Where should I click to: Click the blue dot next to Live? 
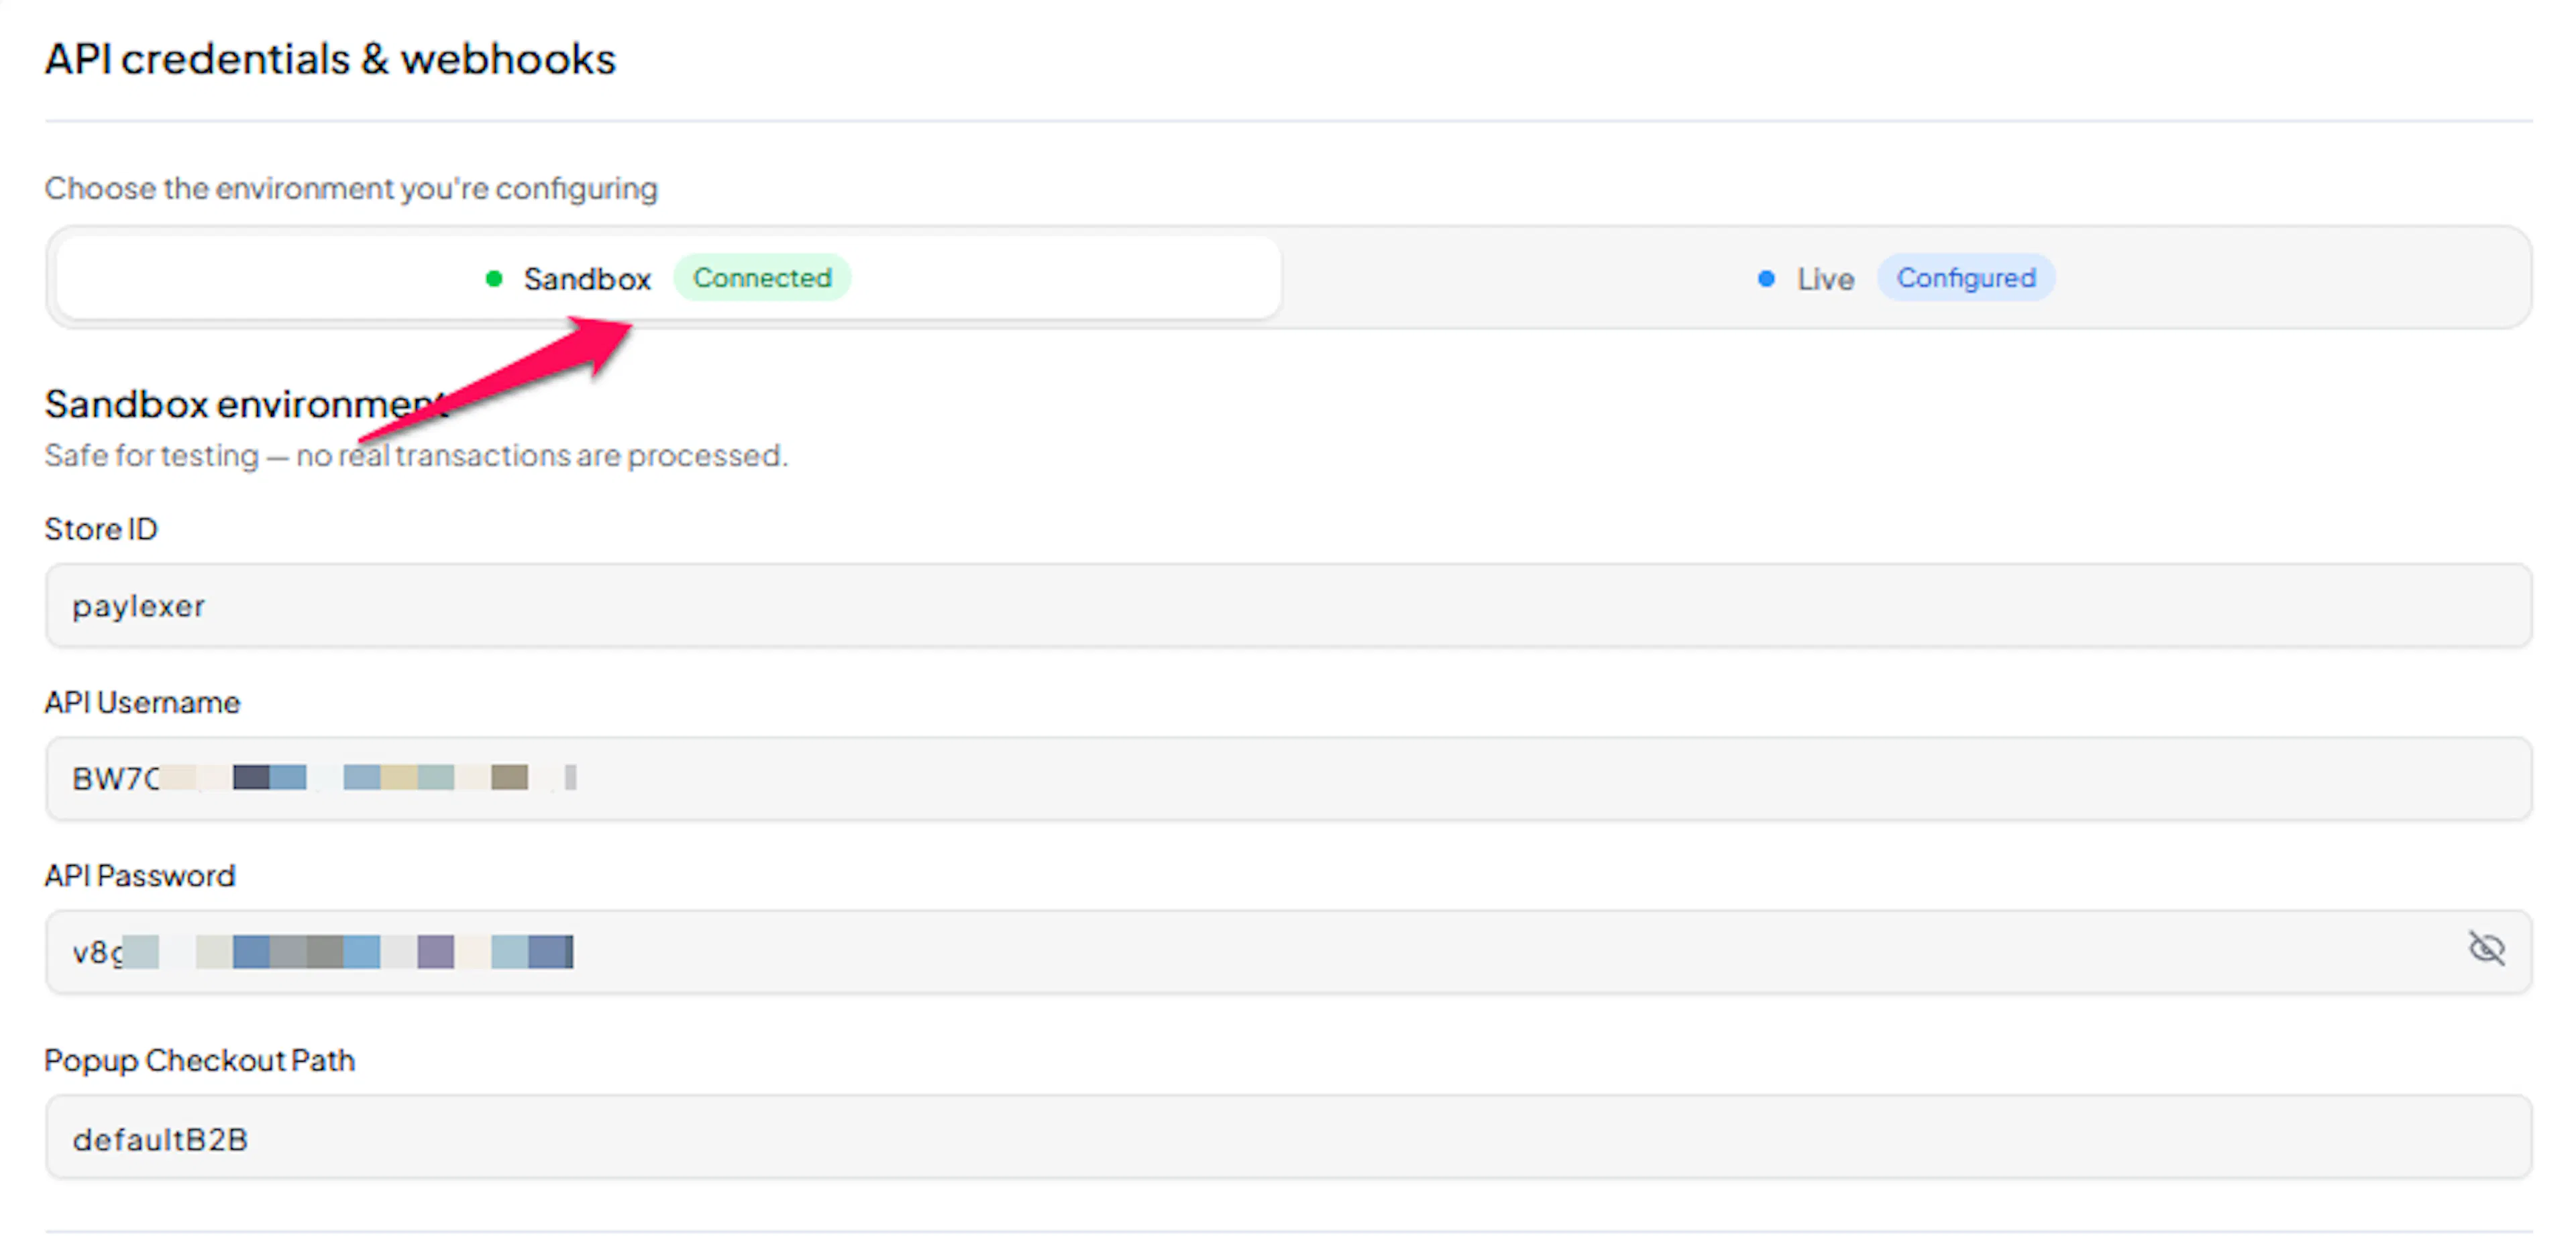coord(1766,279)
